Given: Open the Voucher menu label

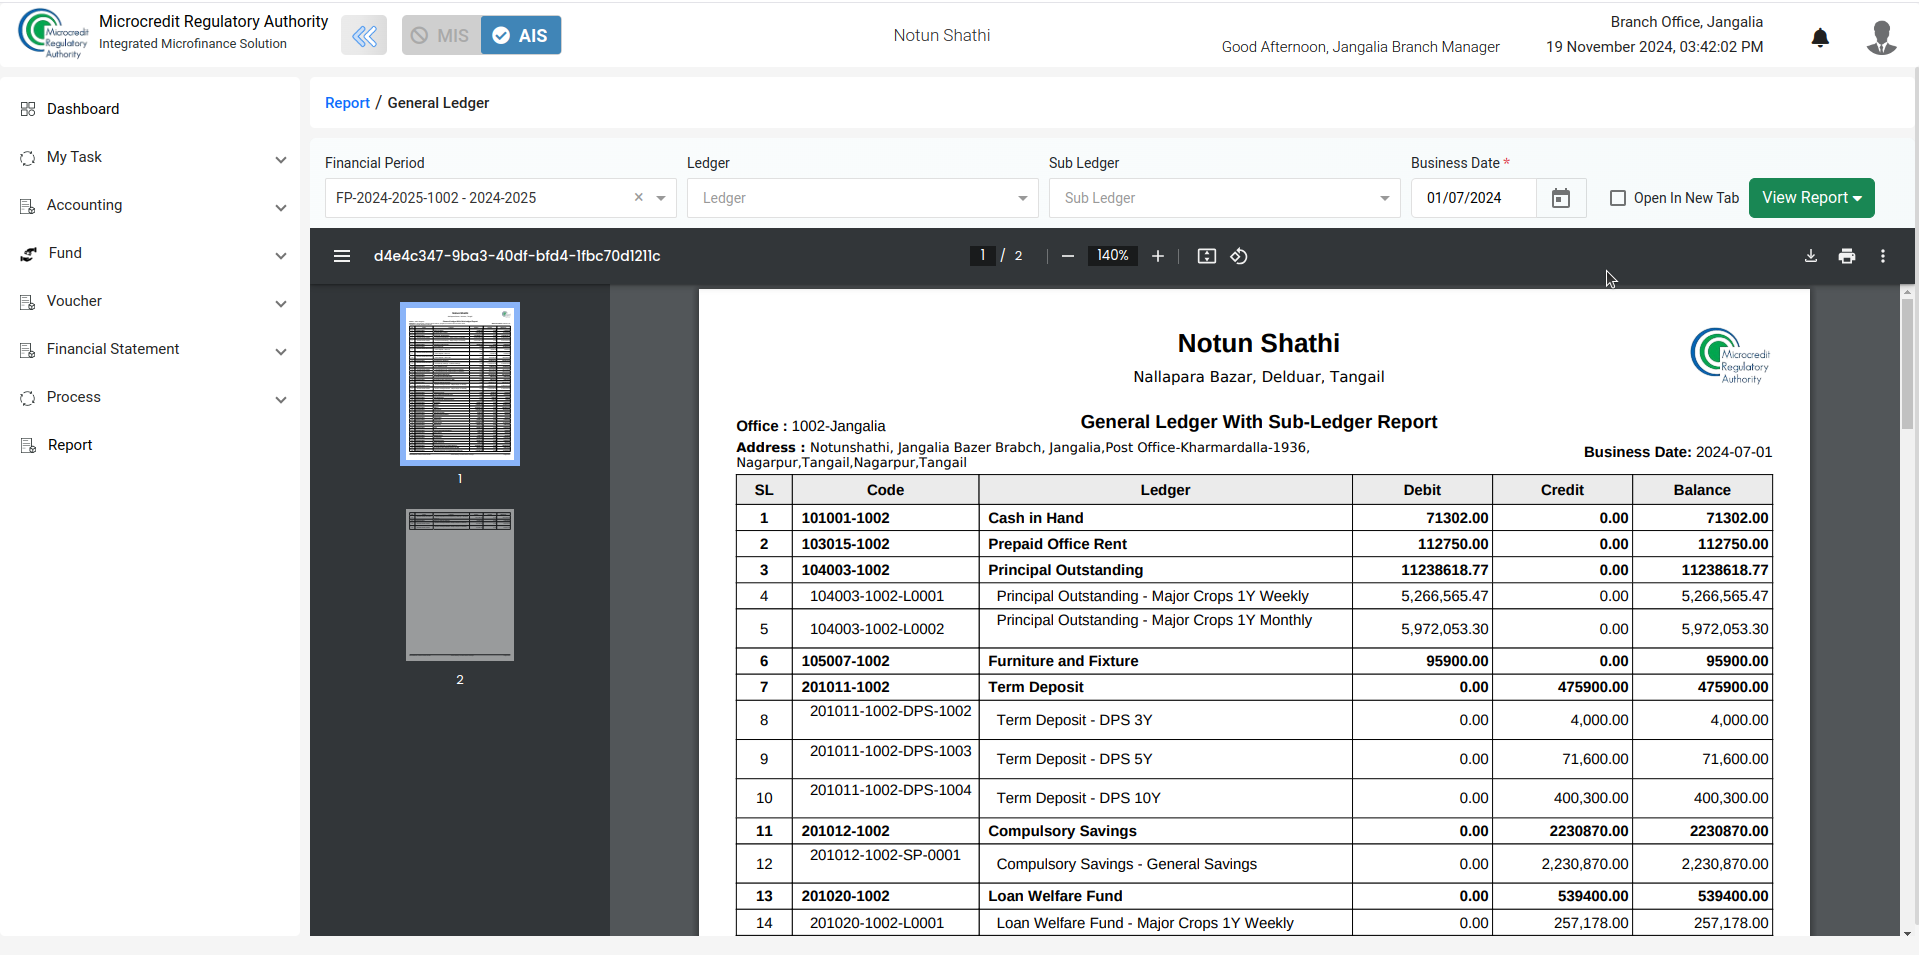Looking at the screenshot, I should click(74, 301).
